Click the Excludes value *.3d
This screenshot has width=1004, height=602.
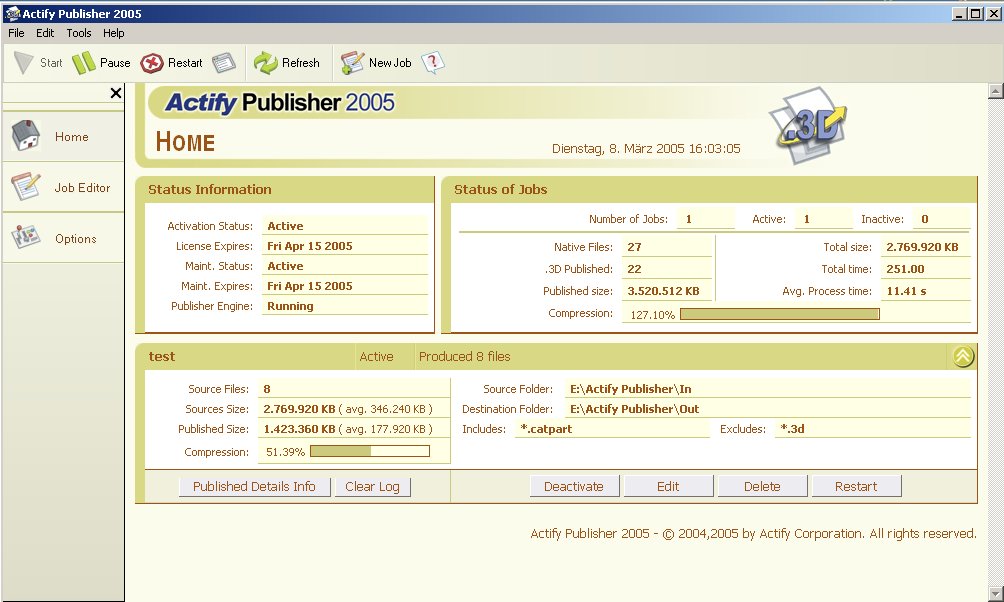[x=792, y=429]
